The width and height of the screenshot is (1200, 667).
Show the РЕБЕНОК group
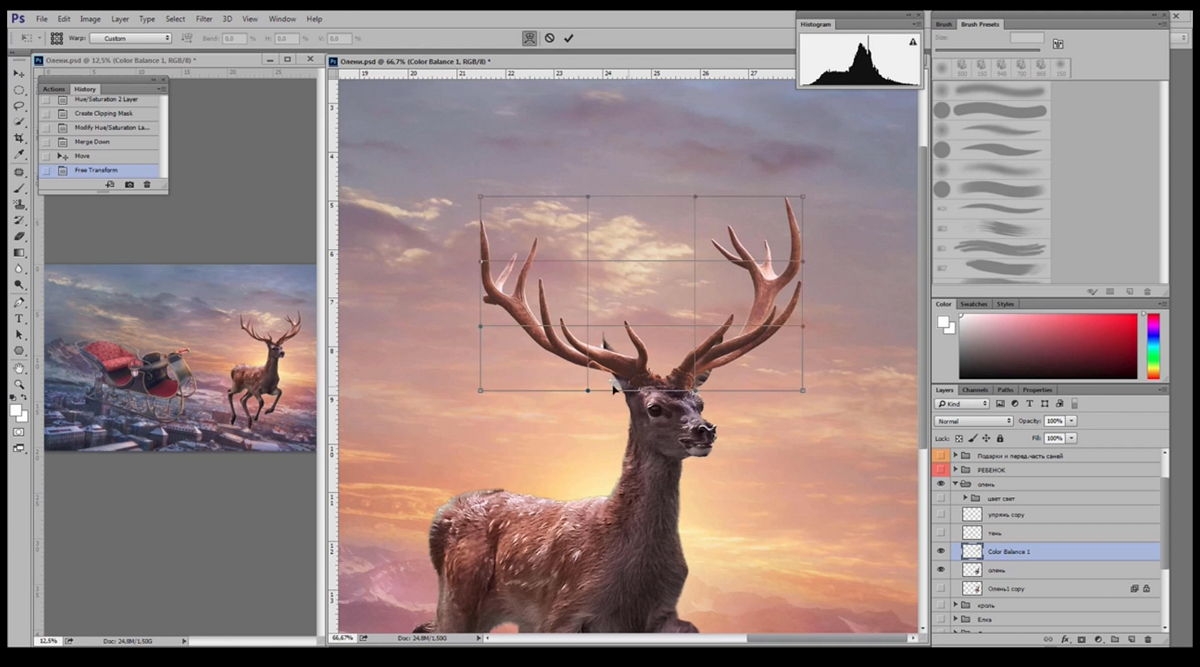(941, 469)
